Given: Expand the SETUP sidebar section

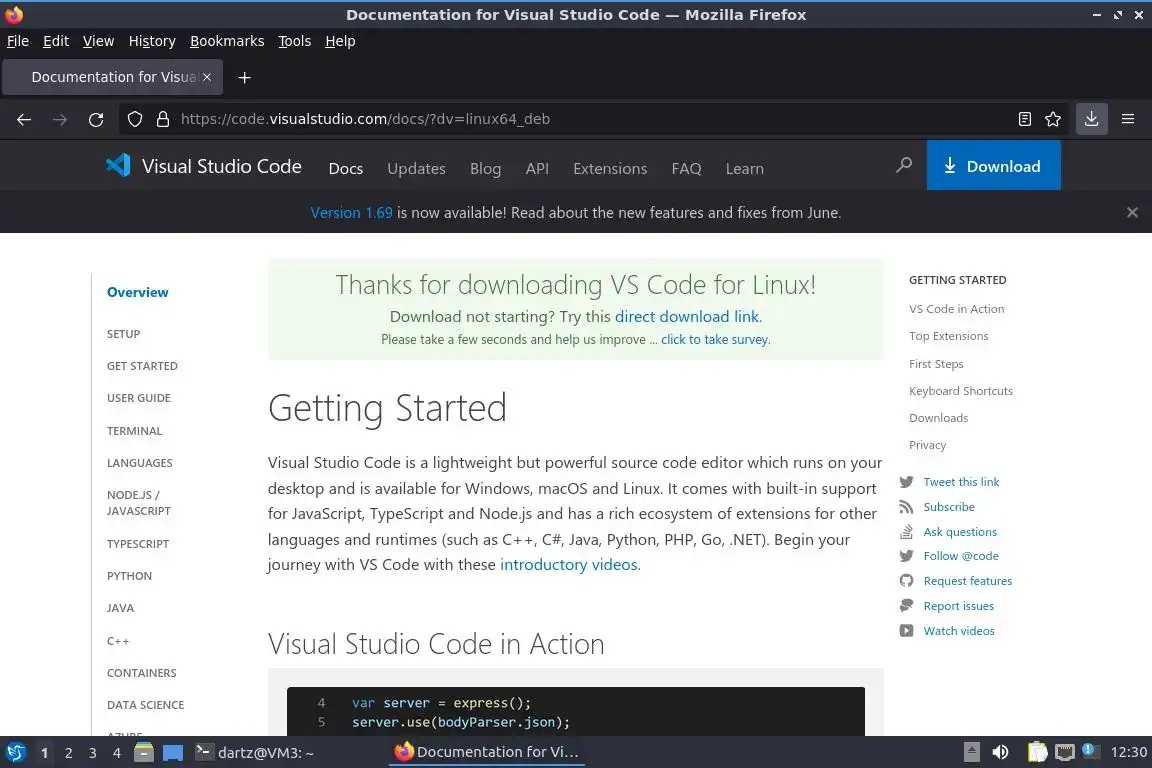Looking at the screenshot, I should tap(123, 334).
